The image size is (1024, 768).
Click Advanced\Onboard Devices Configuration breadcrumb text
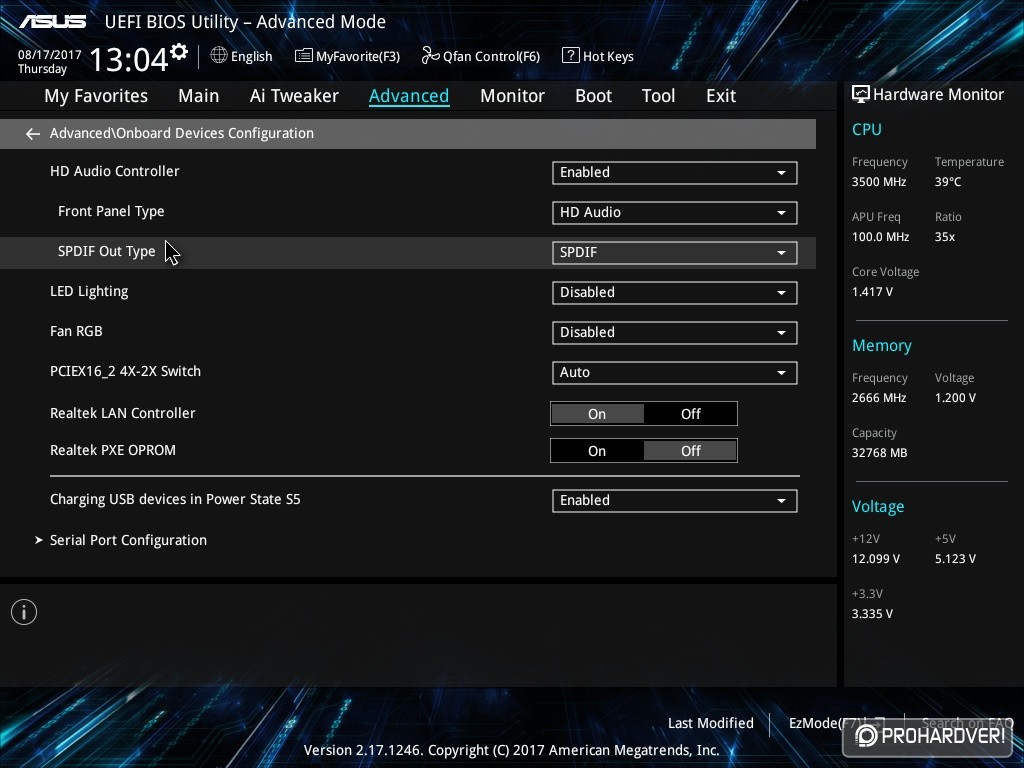(182, 133)
